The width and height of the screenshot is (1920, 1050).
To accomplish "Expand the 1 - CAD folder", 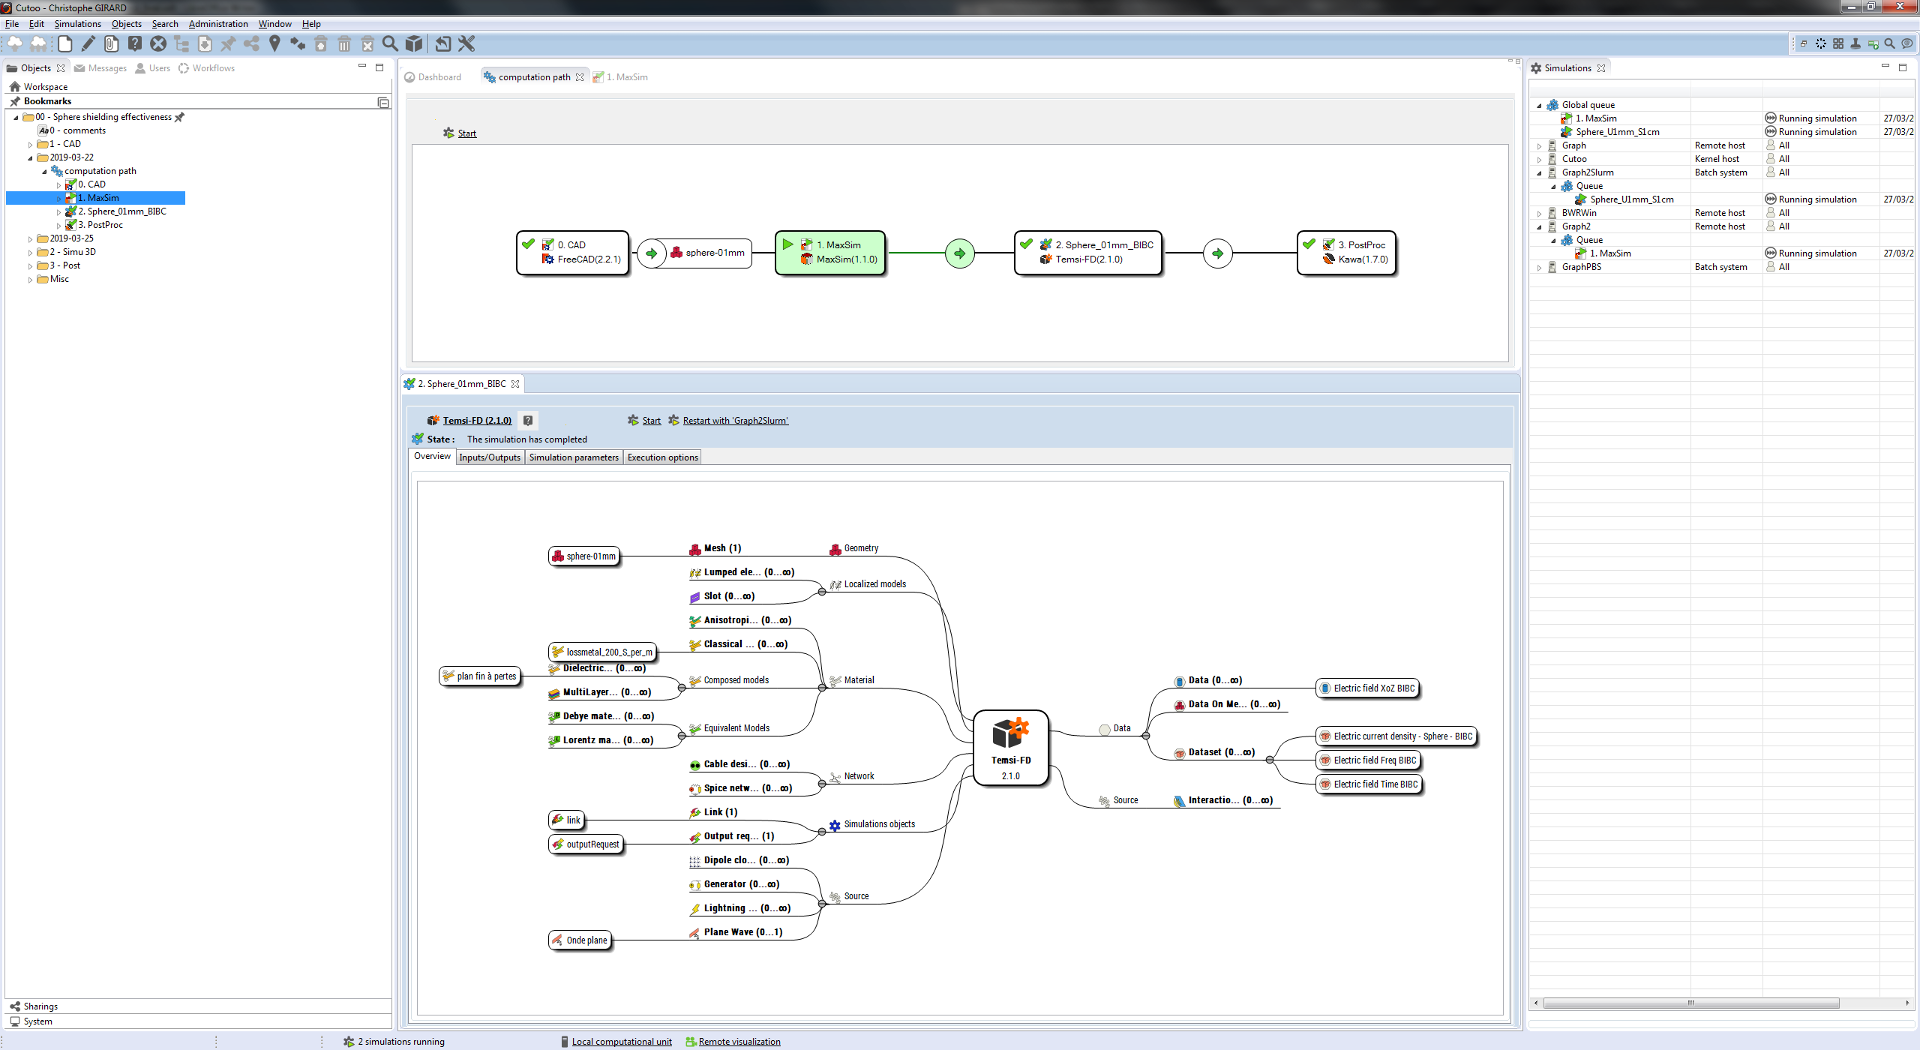I will tap(30, 145).
